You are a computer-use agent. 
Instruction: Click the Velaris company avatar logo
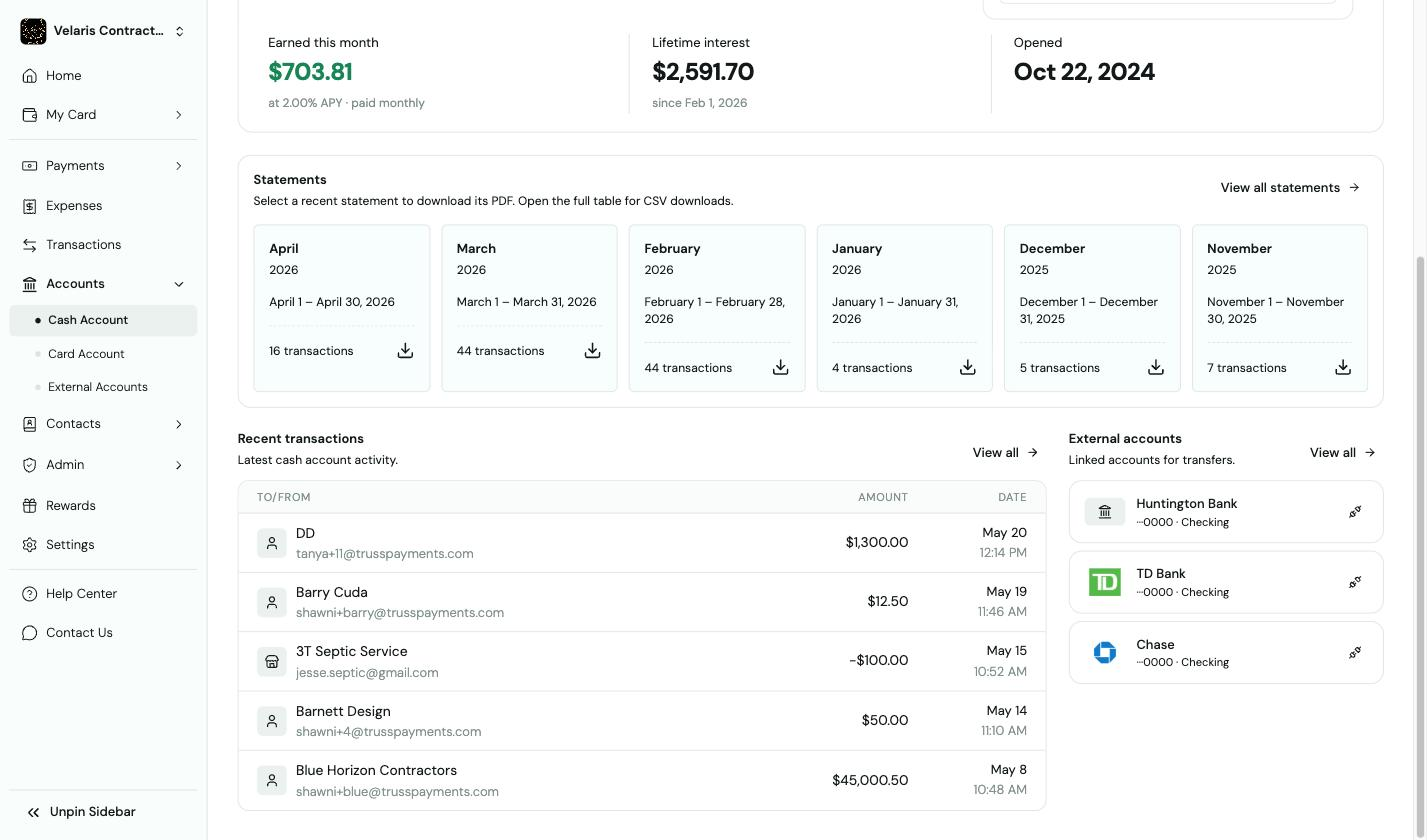point(33,31)
